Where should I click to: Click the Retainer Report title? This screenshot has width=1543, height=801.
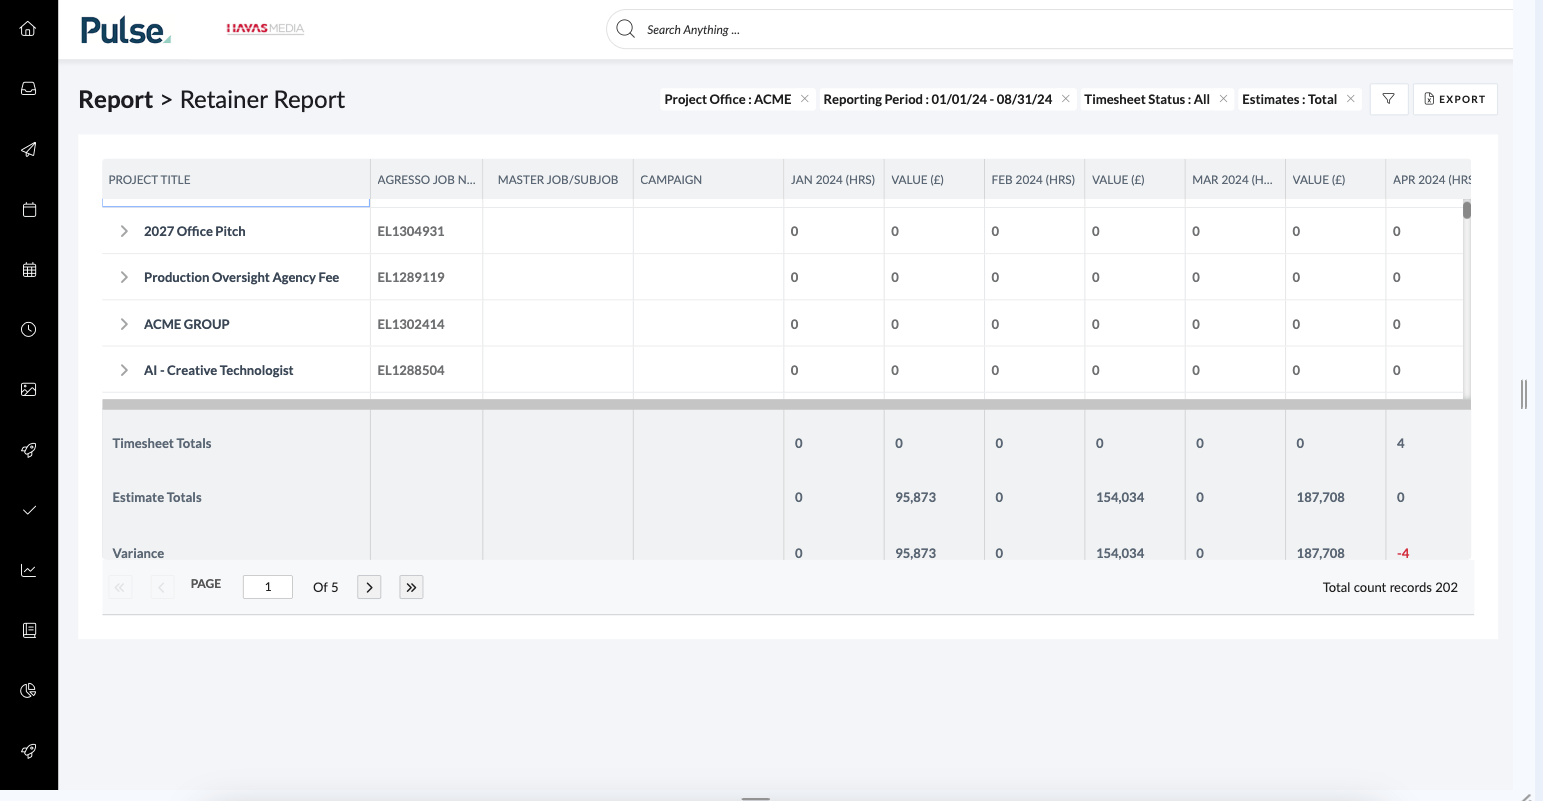(x=262, y=99)
